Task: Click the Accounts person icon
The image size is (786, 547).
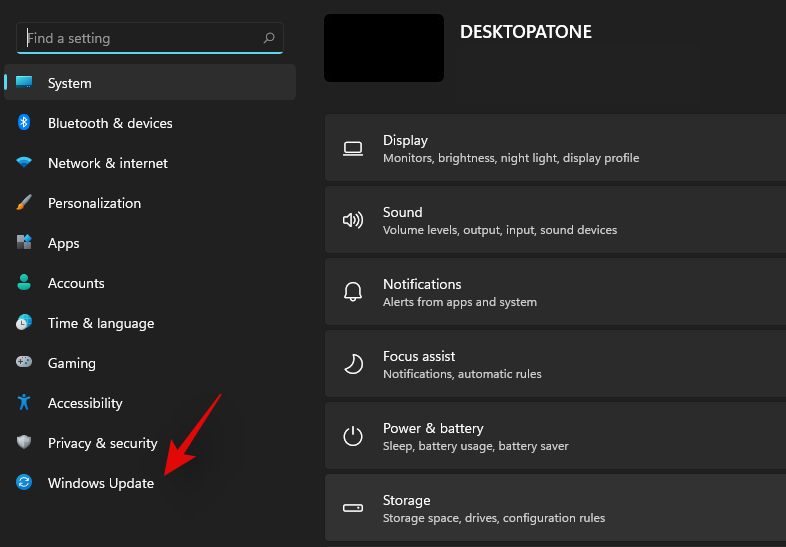Action: (24, 283)
